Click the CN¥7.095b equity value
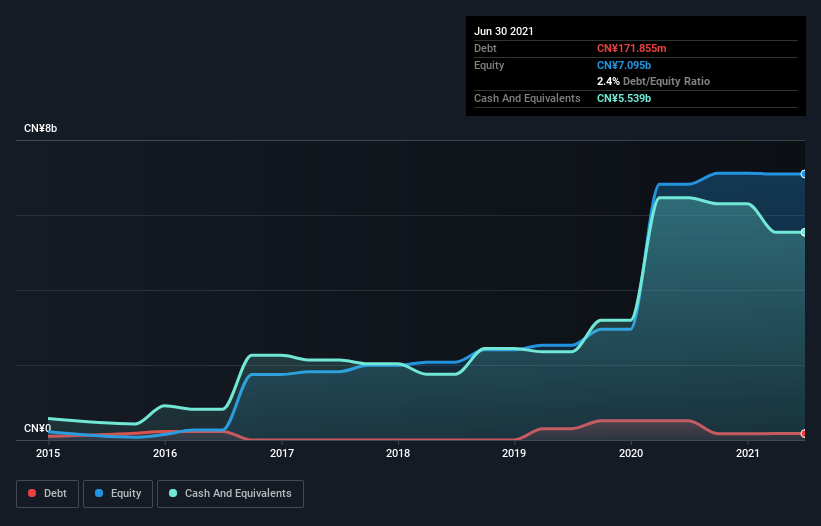 click(x=624, y=65)
